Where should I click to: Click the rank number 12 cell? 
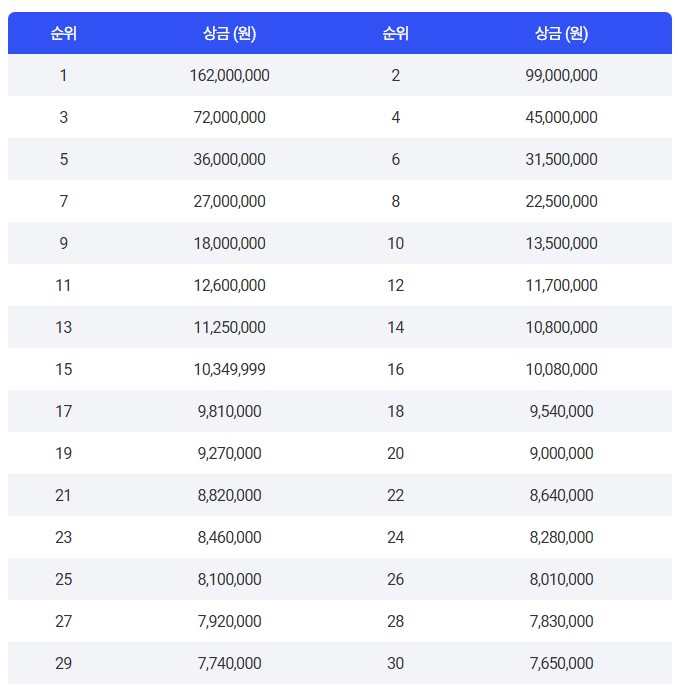pos(395,285)
